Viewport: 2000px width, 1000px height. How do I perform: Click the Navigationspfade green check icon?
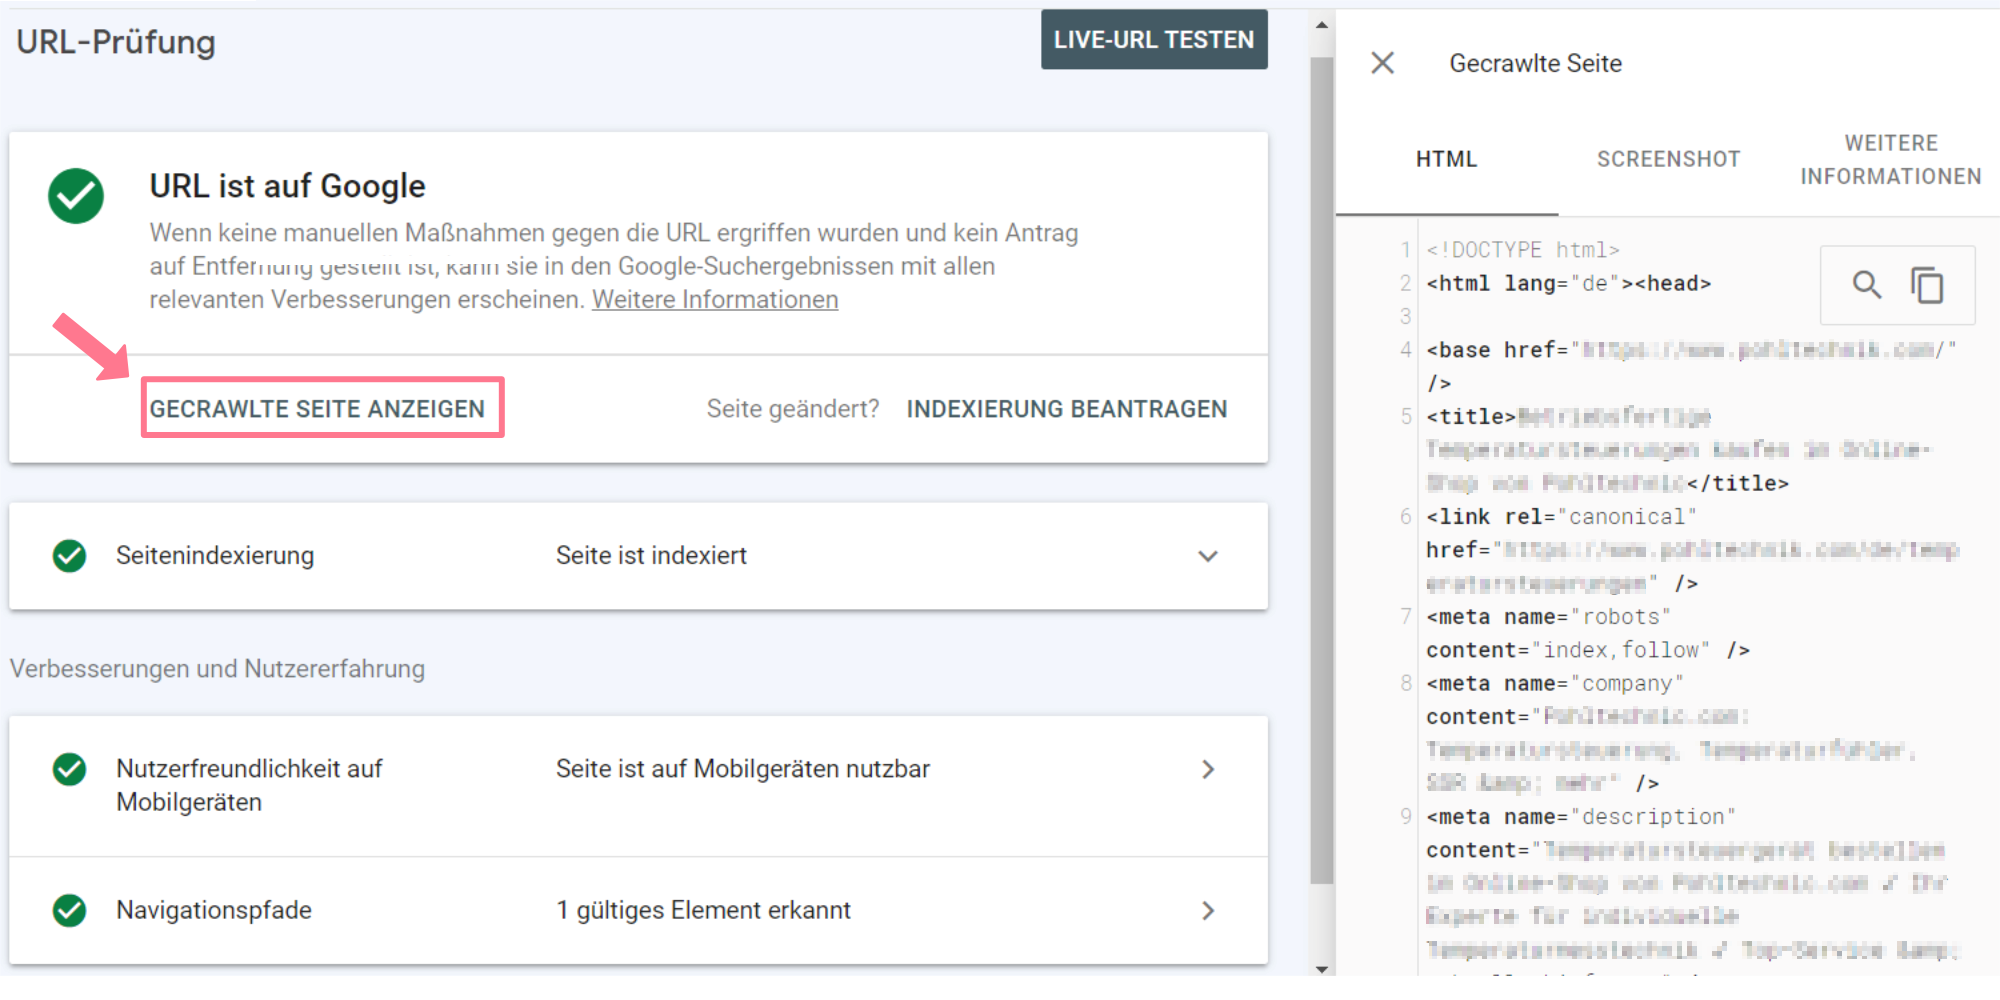click(69, 910)
